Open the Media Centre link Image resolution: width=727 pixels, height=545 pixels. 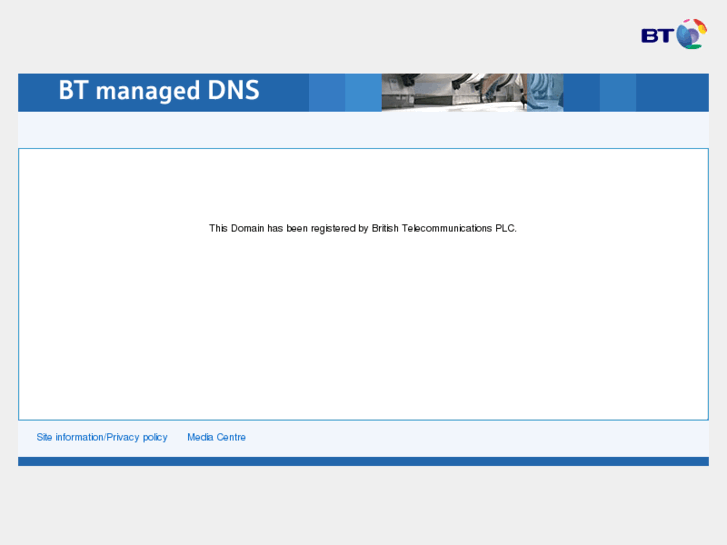click(x=217, y=437)
